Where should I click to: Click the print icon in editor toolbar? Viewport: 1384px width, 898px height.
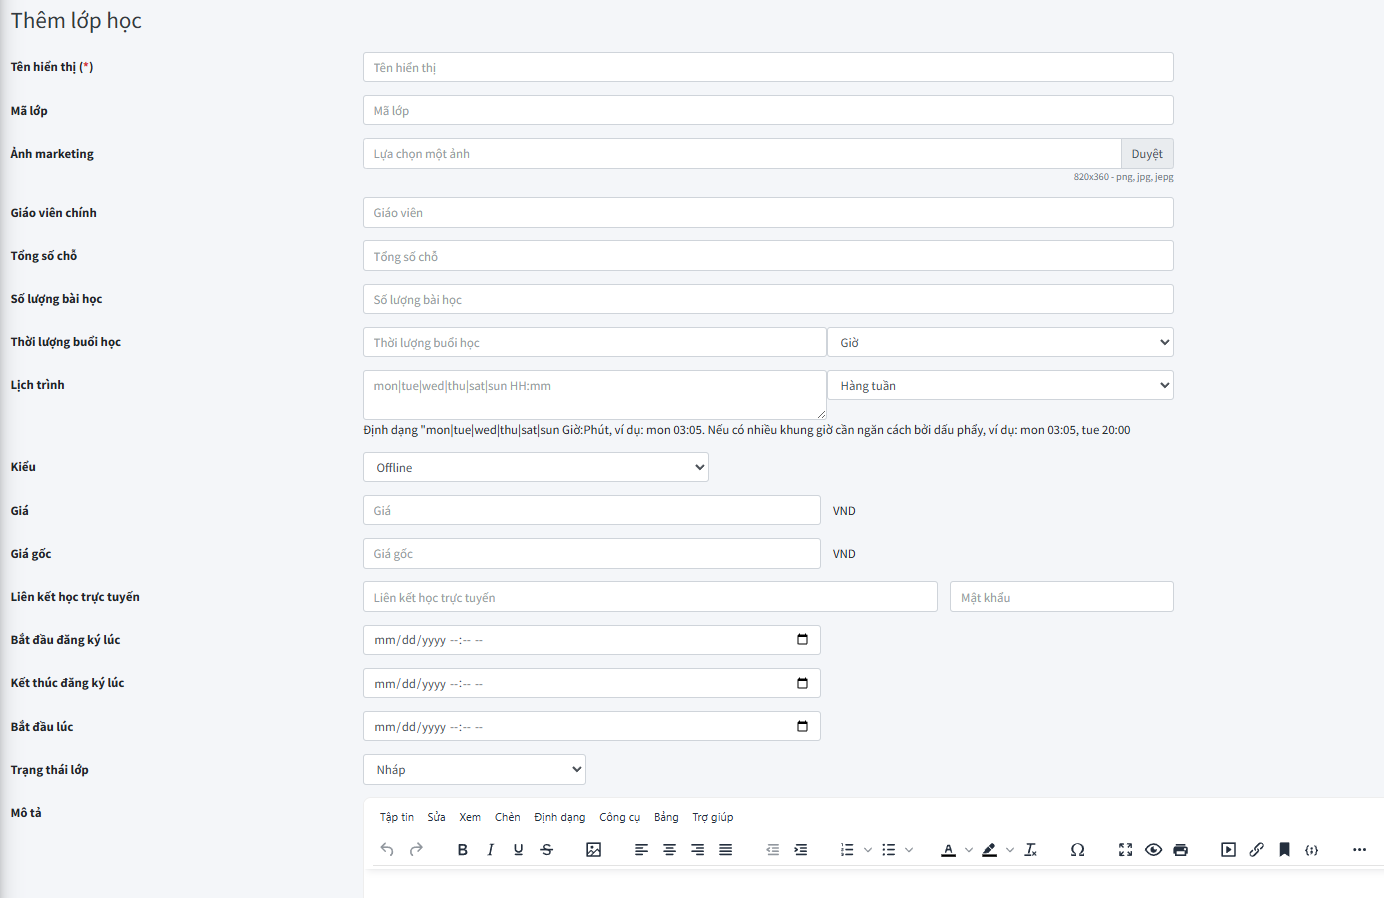tap(1180, 850)
